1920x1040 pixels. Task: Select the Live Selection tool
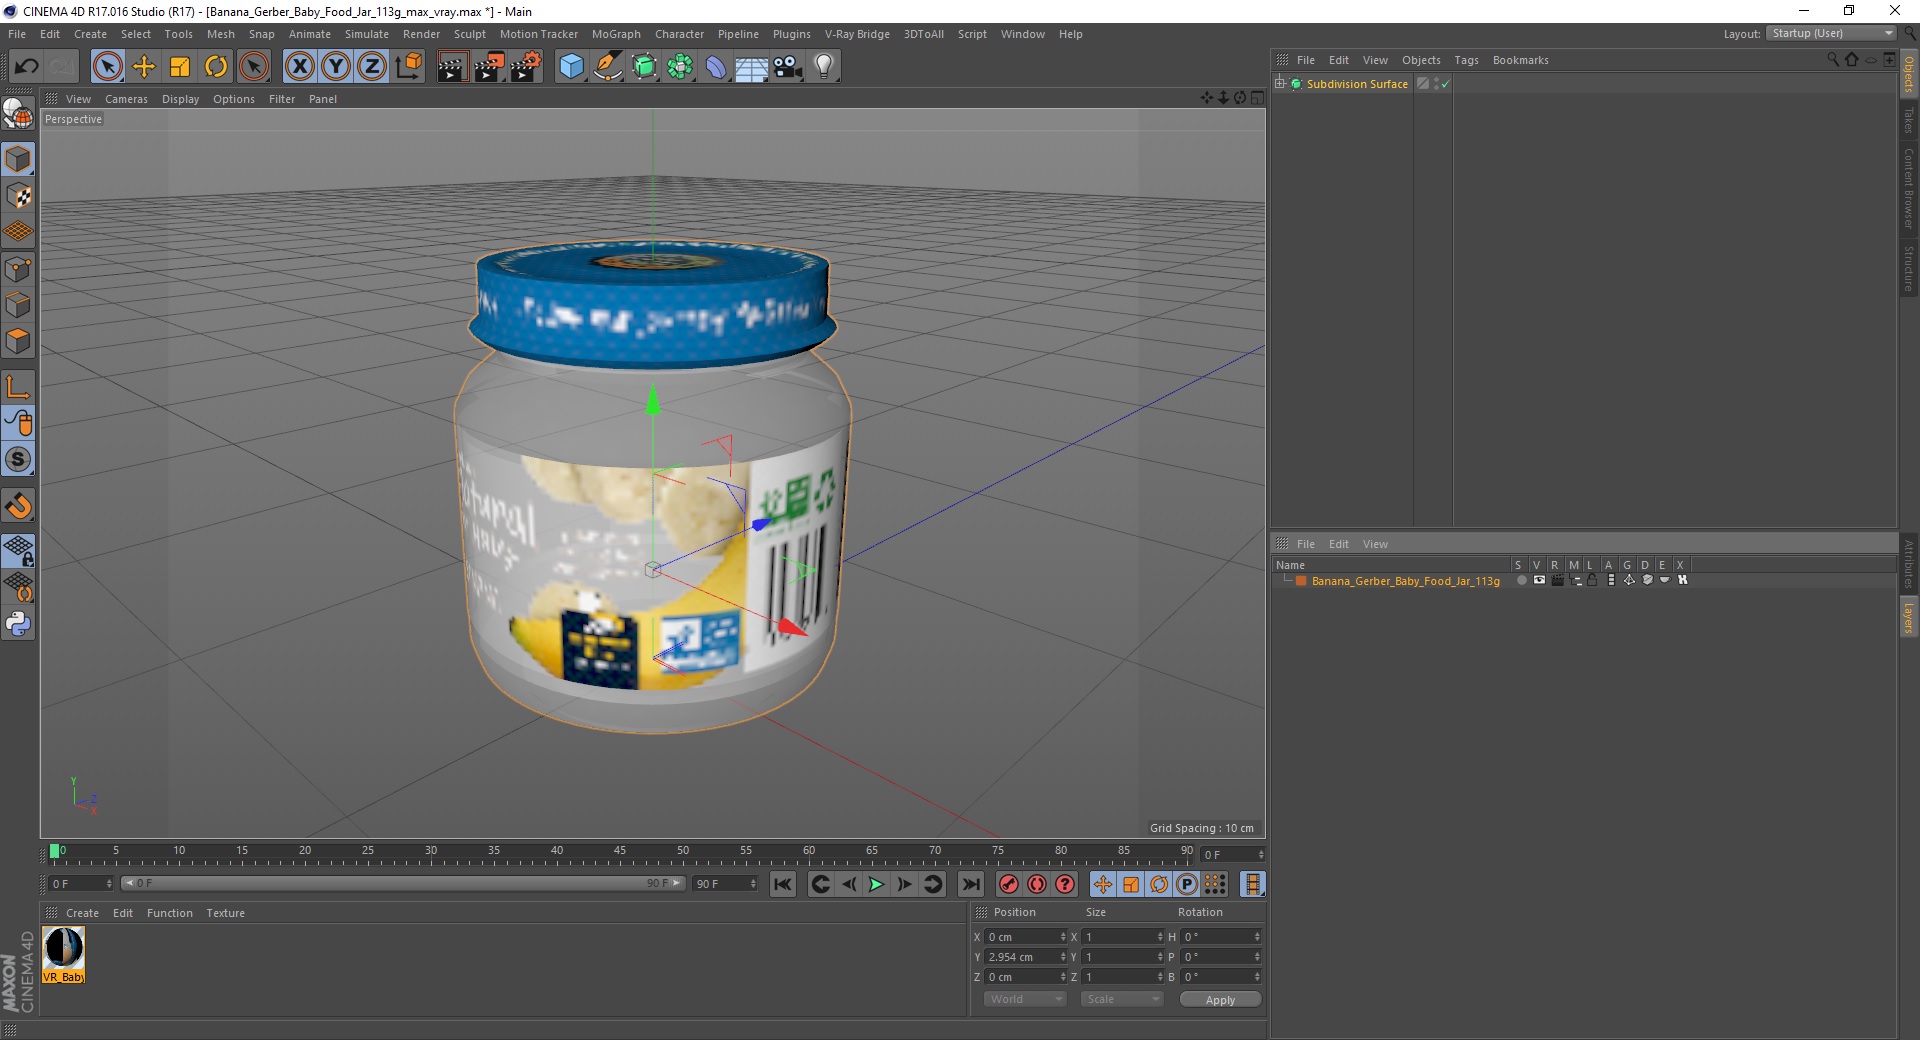[x=107, y=67]
